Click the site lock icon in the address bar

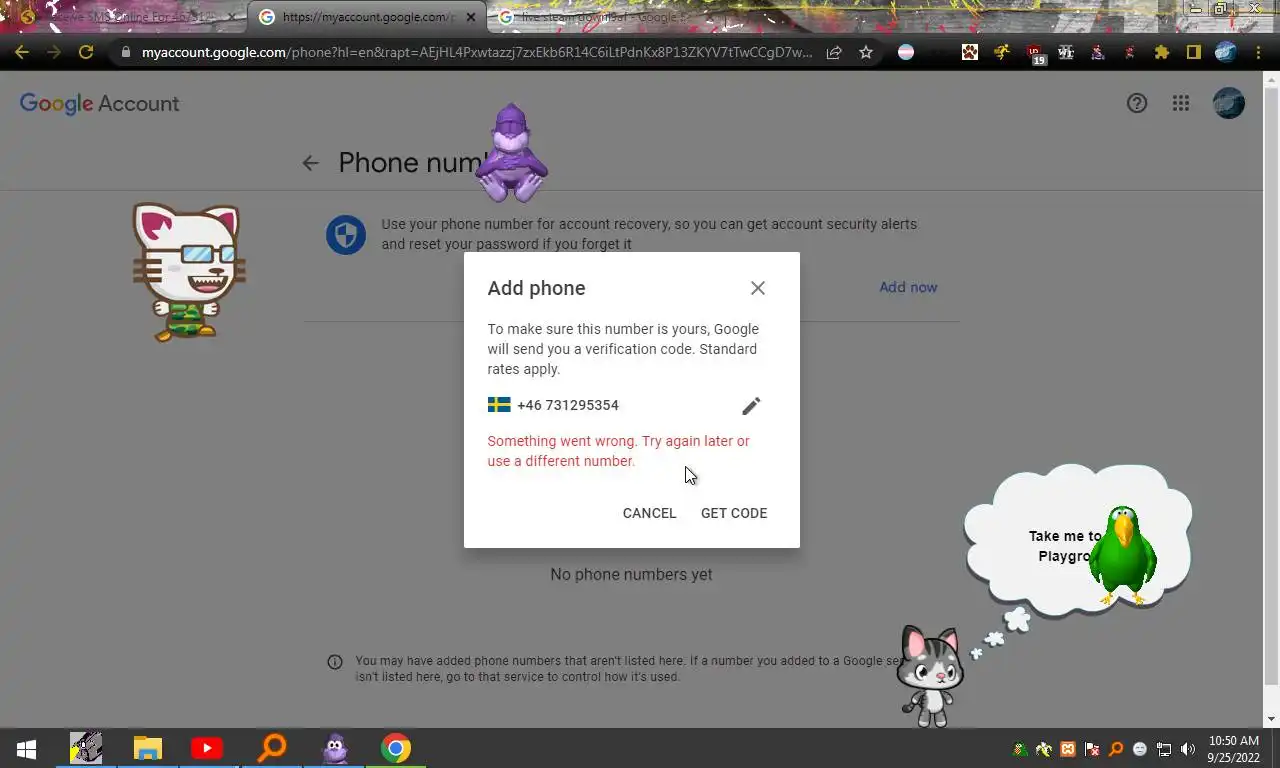[x=125, y=52]
